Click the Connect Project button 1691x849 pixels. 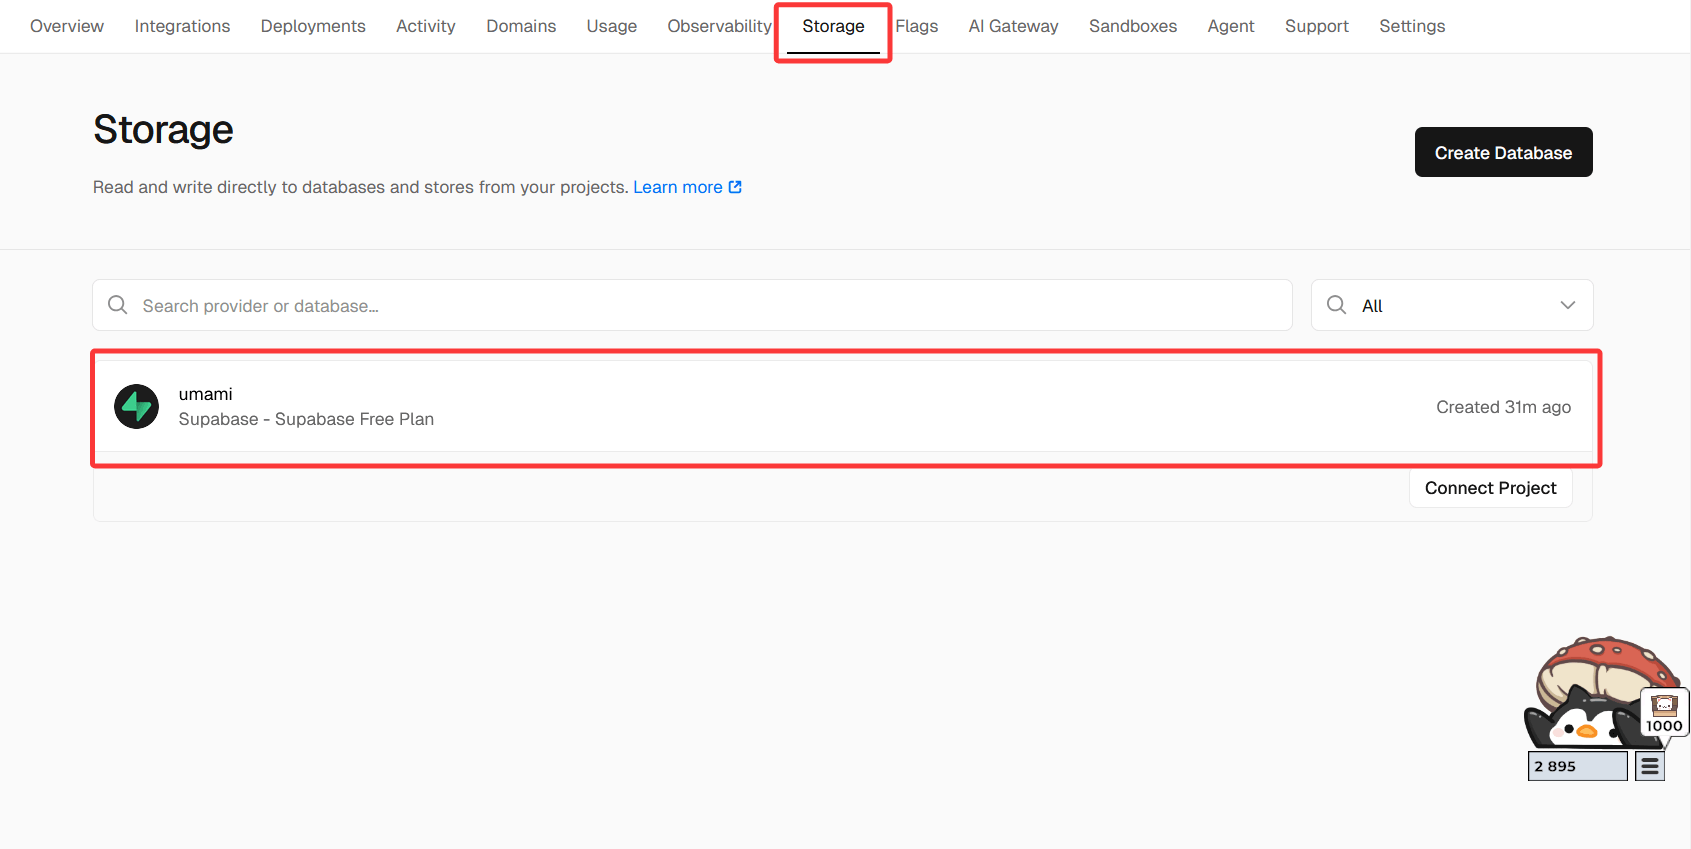[x=1490, y=488]
